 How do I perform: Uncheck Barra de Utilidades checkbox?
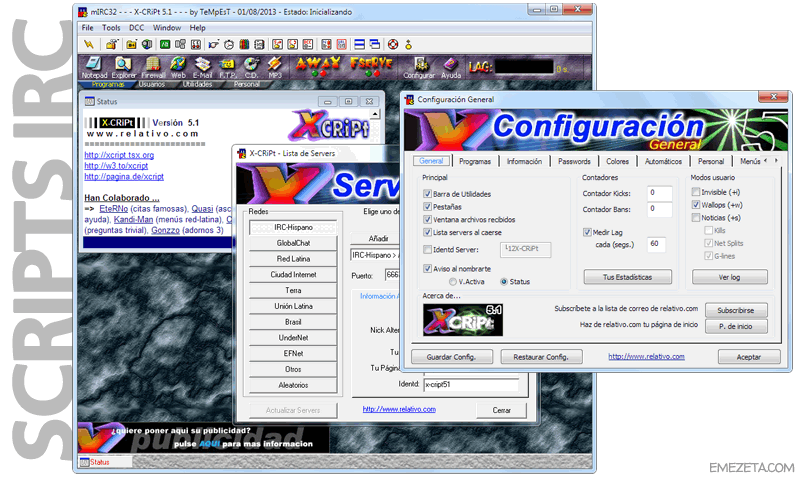(x=429, y=194)
